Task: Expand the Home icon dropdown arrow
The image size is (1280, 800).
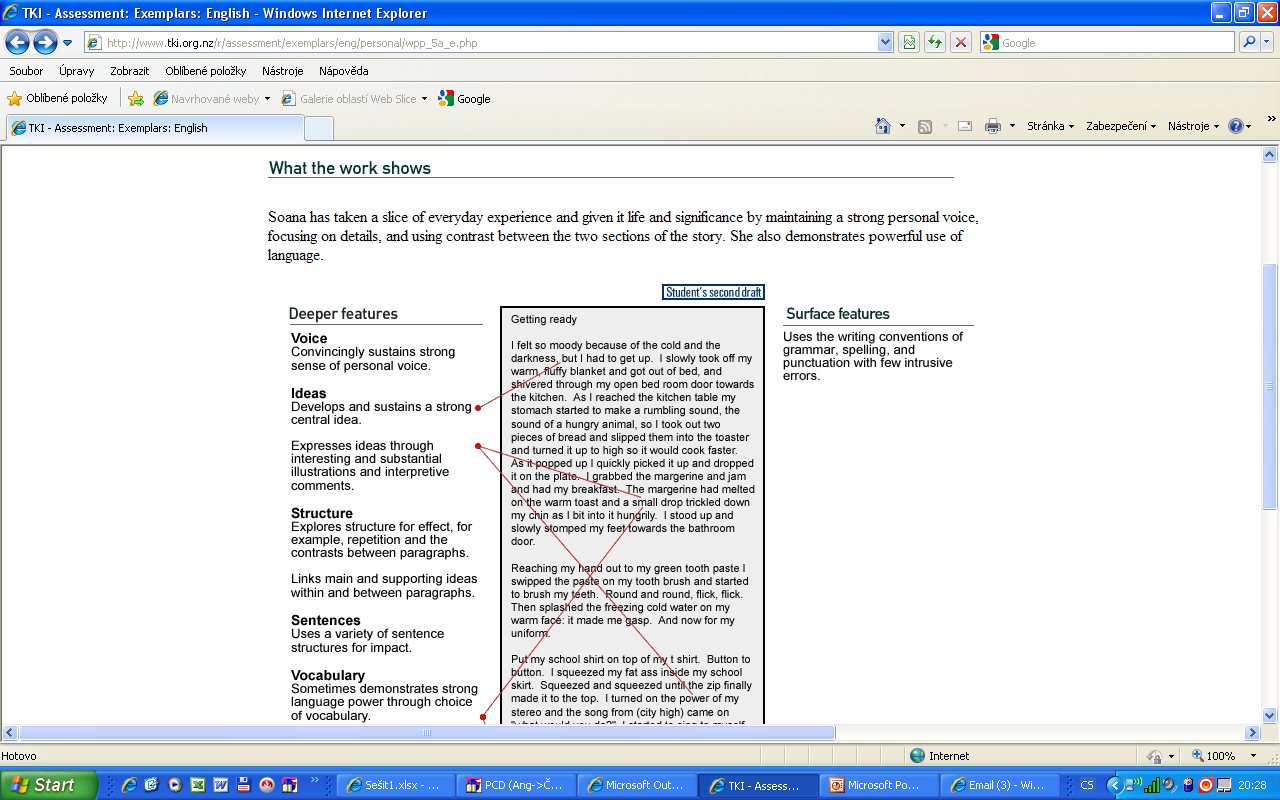Action: click(902, 126)
